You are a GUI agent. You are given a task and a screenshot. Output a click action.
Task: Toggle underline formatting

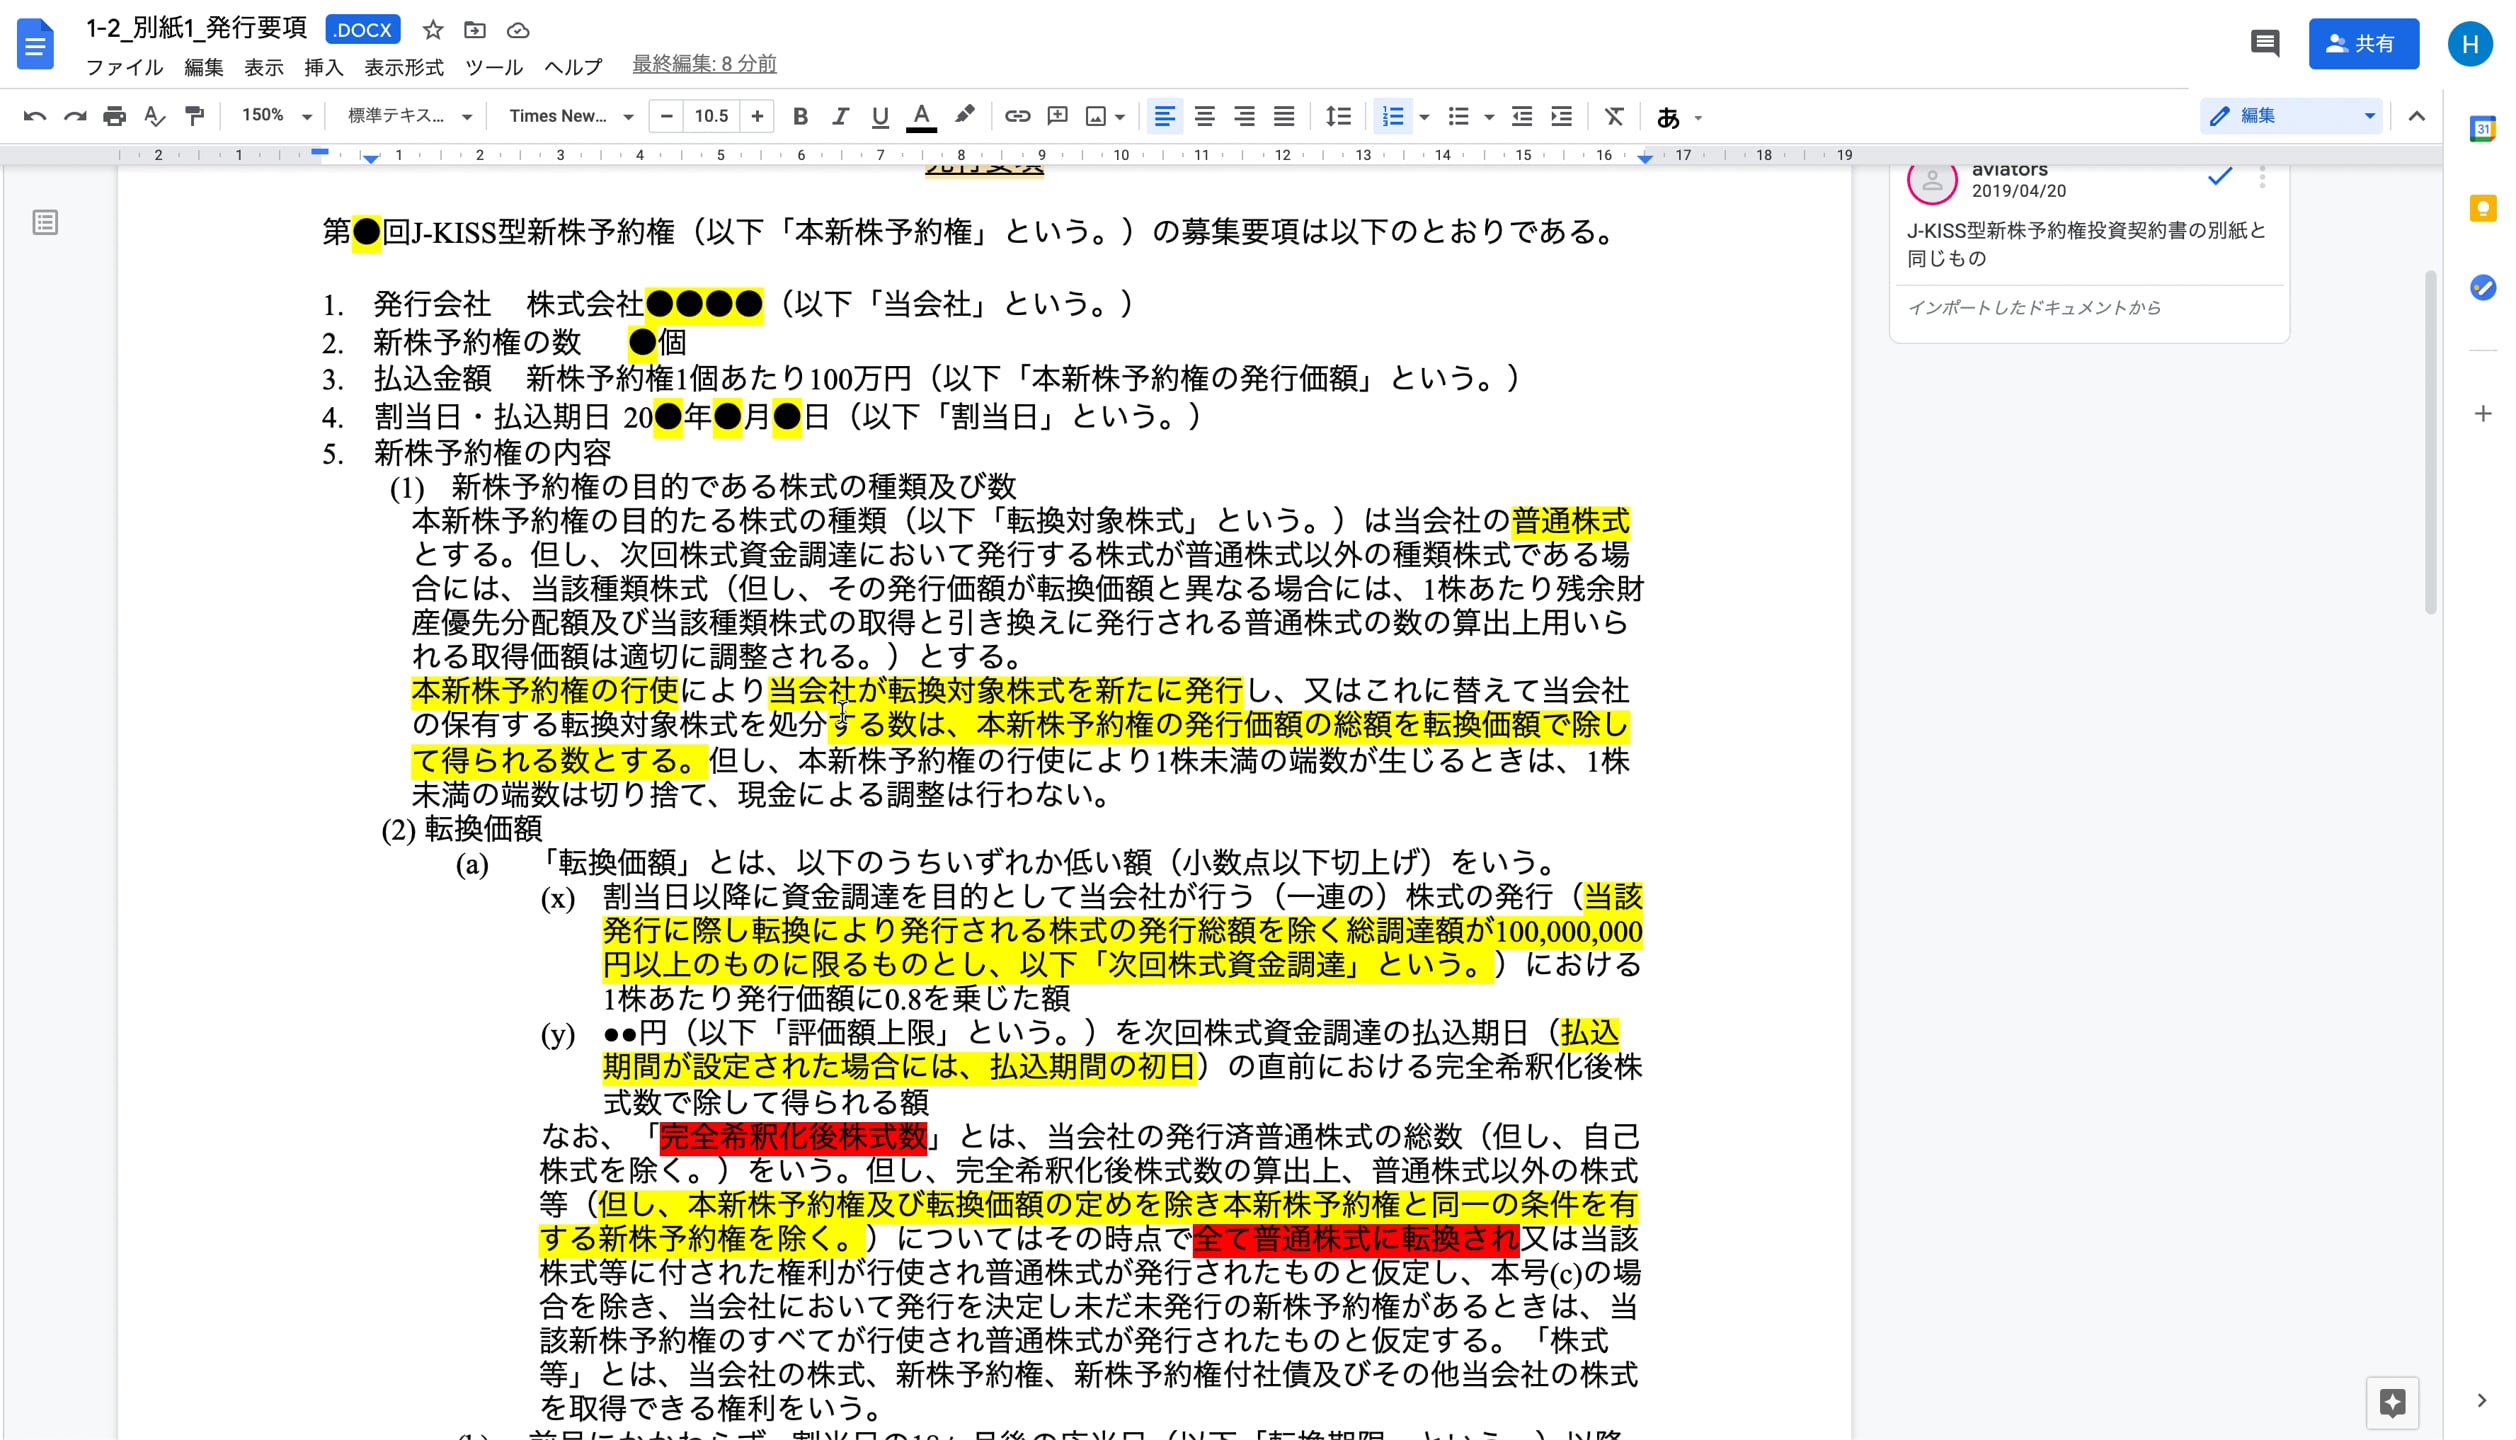(880, 116)
